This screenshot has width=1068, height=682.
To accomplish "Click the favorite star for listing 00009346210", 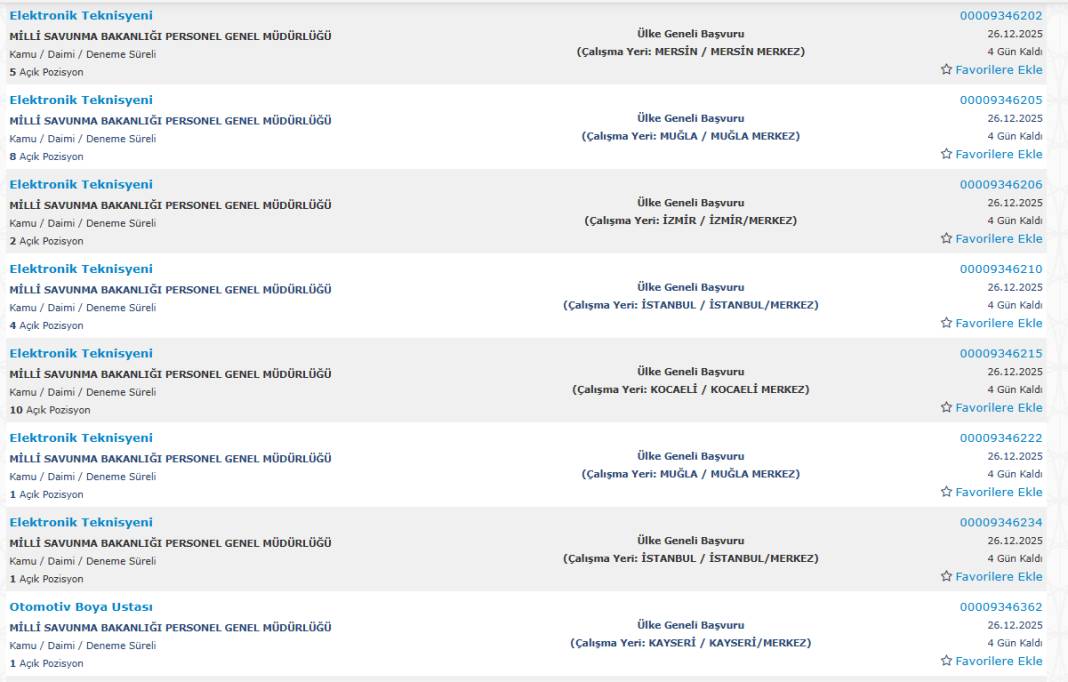I will [946, 323].
